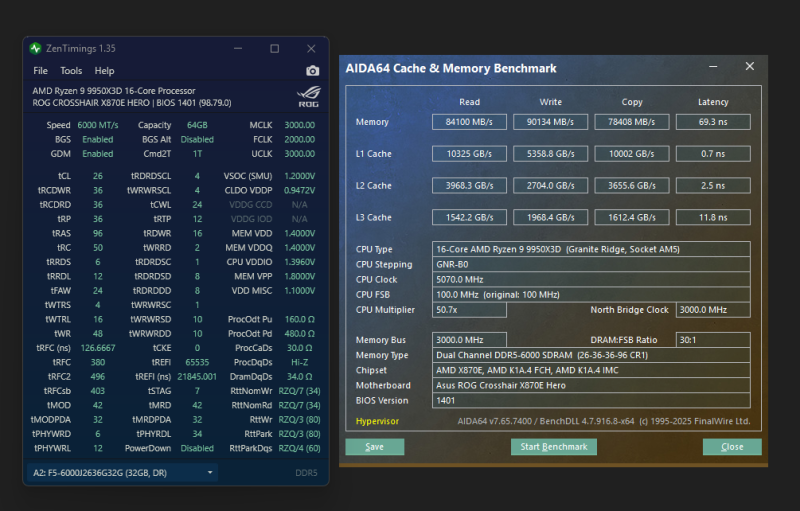Click the RttParkDqs value RZQ/4 (60)
The width and height of the screenshot is (800, 511).
pos(299,448)
